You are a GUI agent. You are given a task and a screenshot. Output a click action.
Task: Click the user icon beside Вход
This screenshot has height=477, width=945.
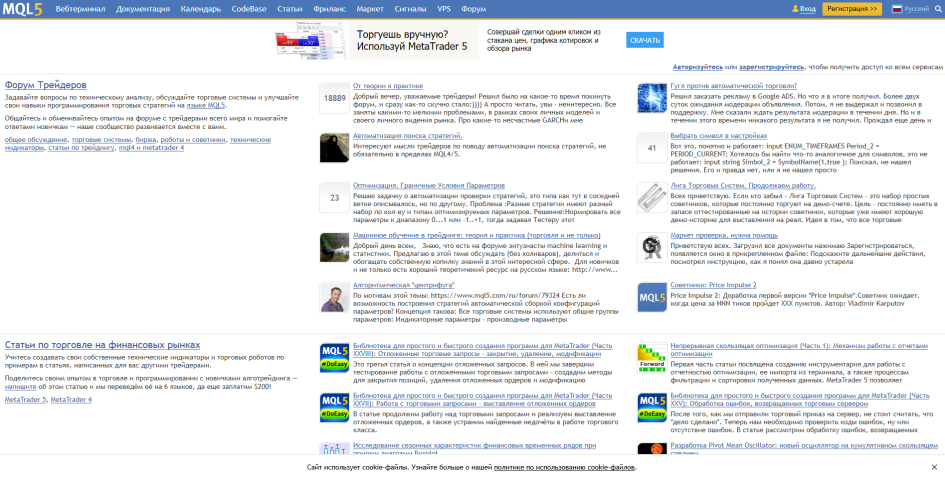click(x=795, y=9)
